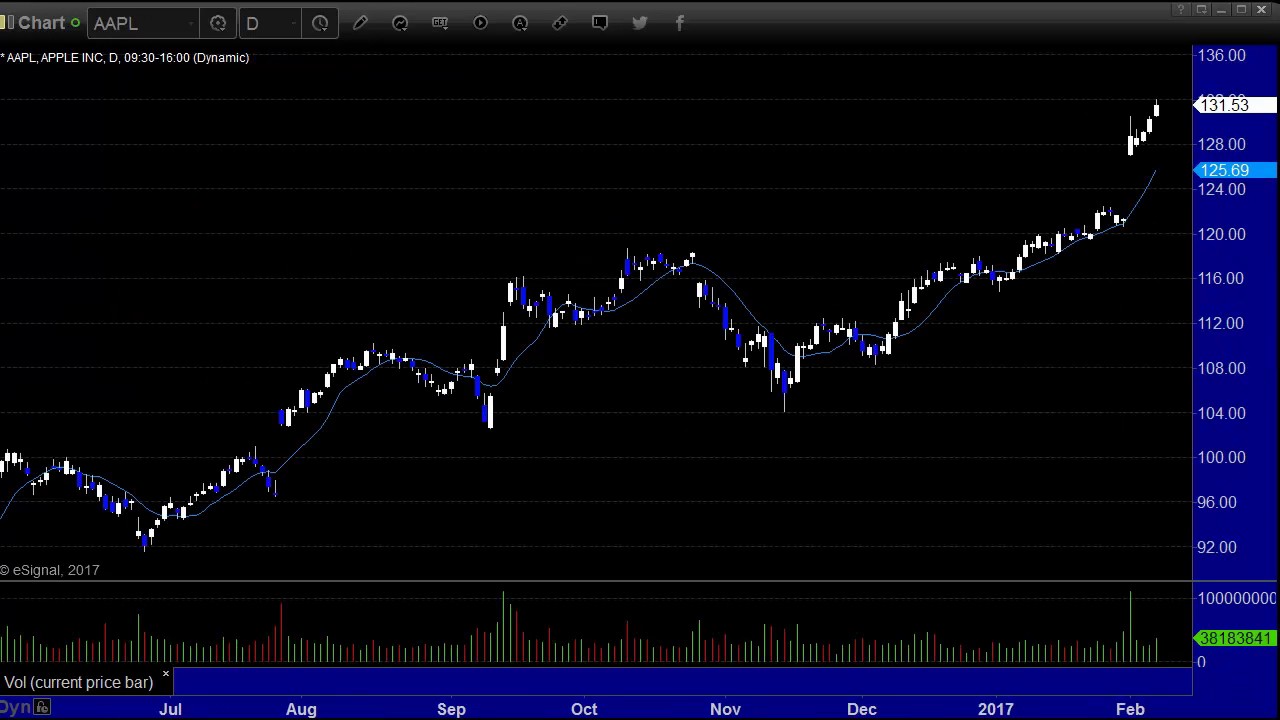
Task: Click the trading arrows icon
Action: pos(560,23)
